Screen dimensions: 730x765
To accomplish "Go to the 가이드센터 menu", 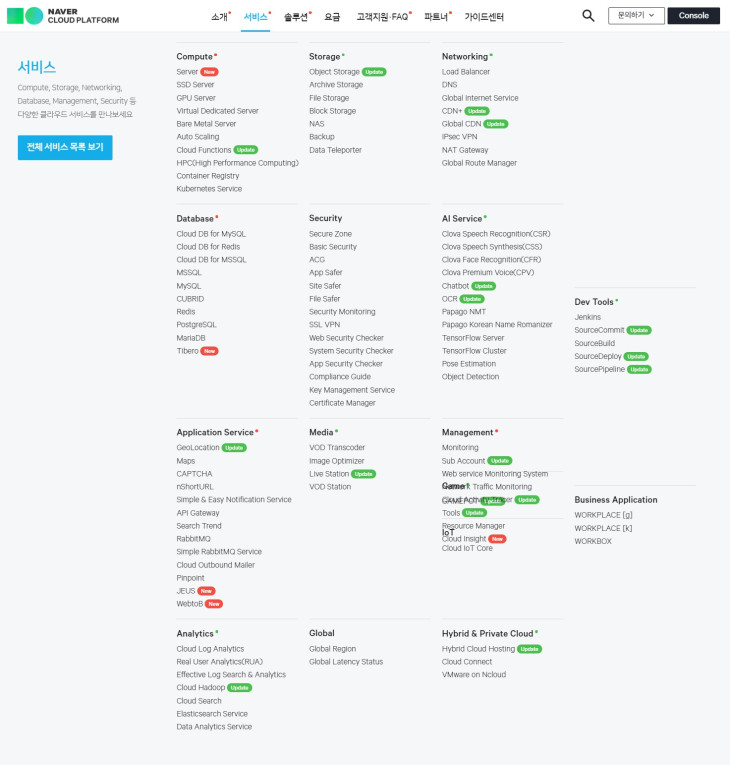I will pos(484,17).
